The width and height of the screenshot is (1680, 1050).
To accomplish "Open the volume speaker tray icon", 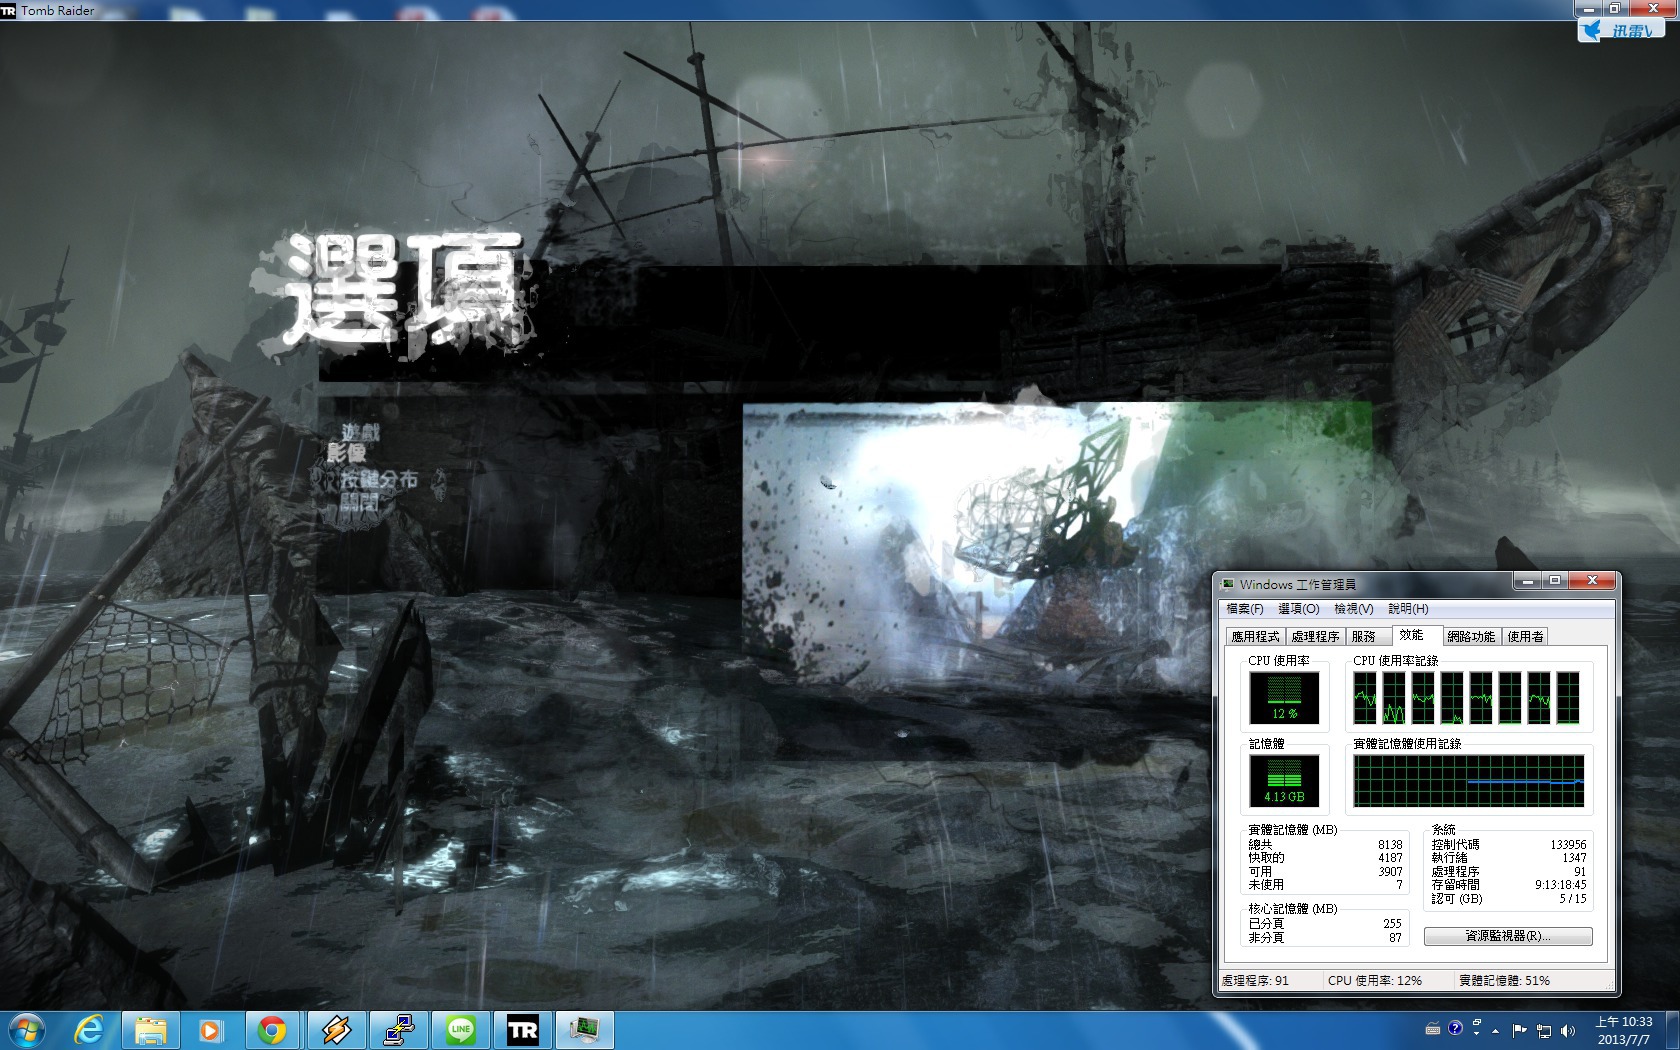I will click(x=1568, y=1030).
